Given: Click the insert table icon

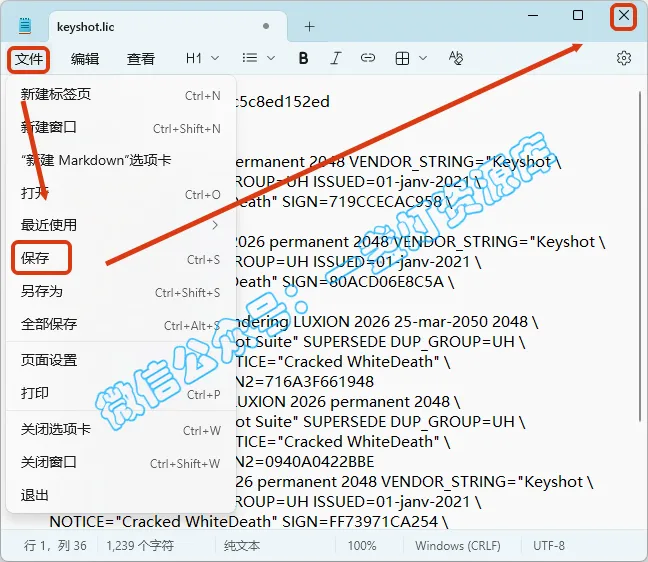Looking at the screenshot, I should [x=402, y=58].
